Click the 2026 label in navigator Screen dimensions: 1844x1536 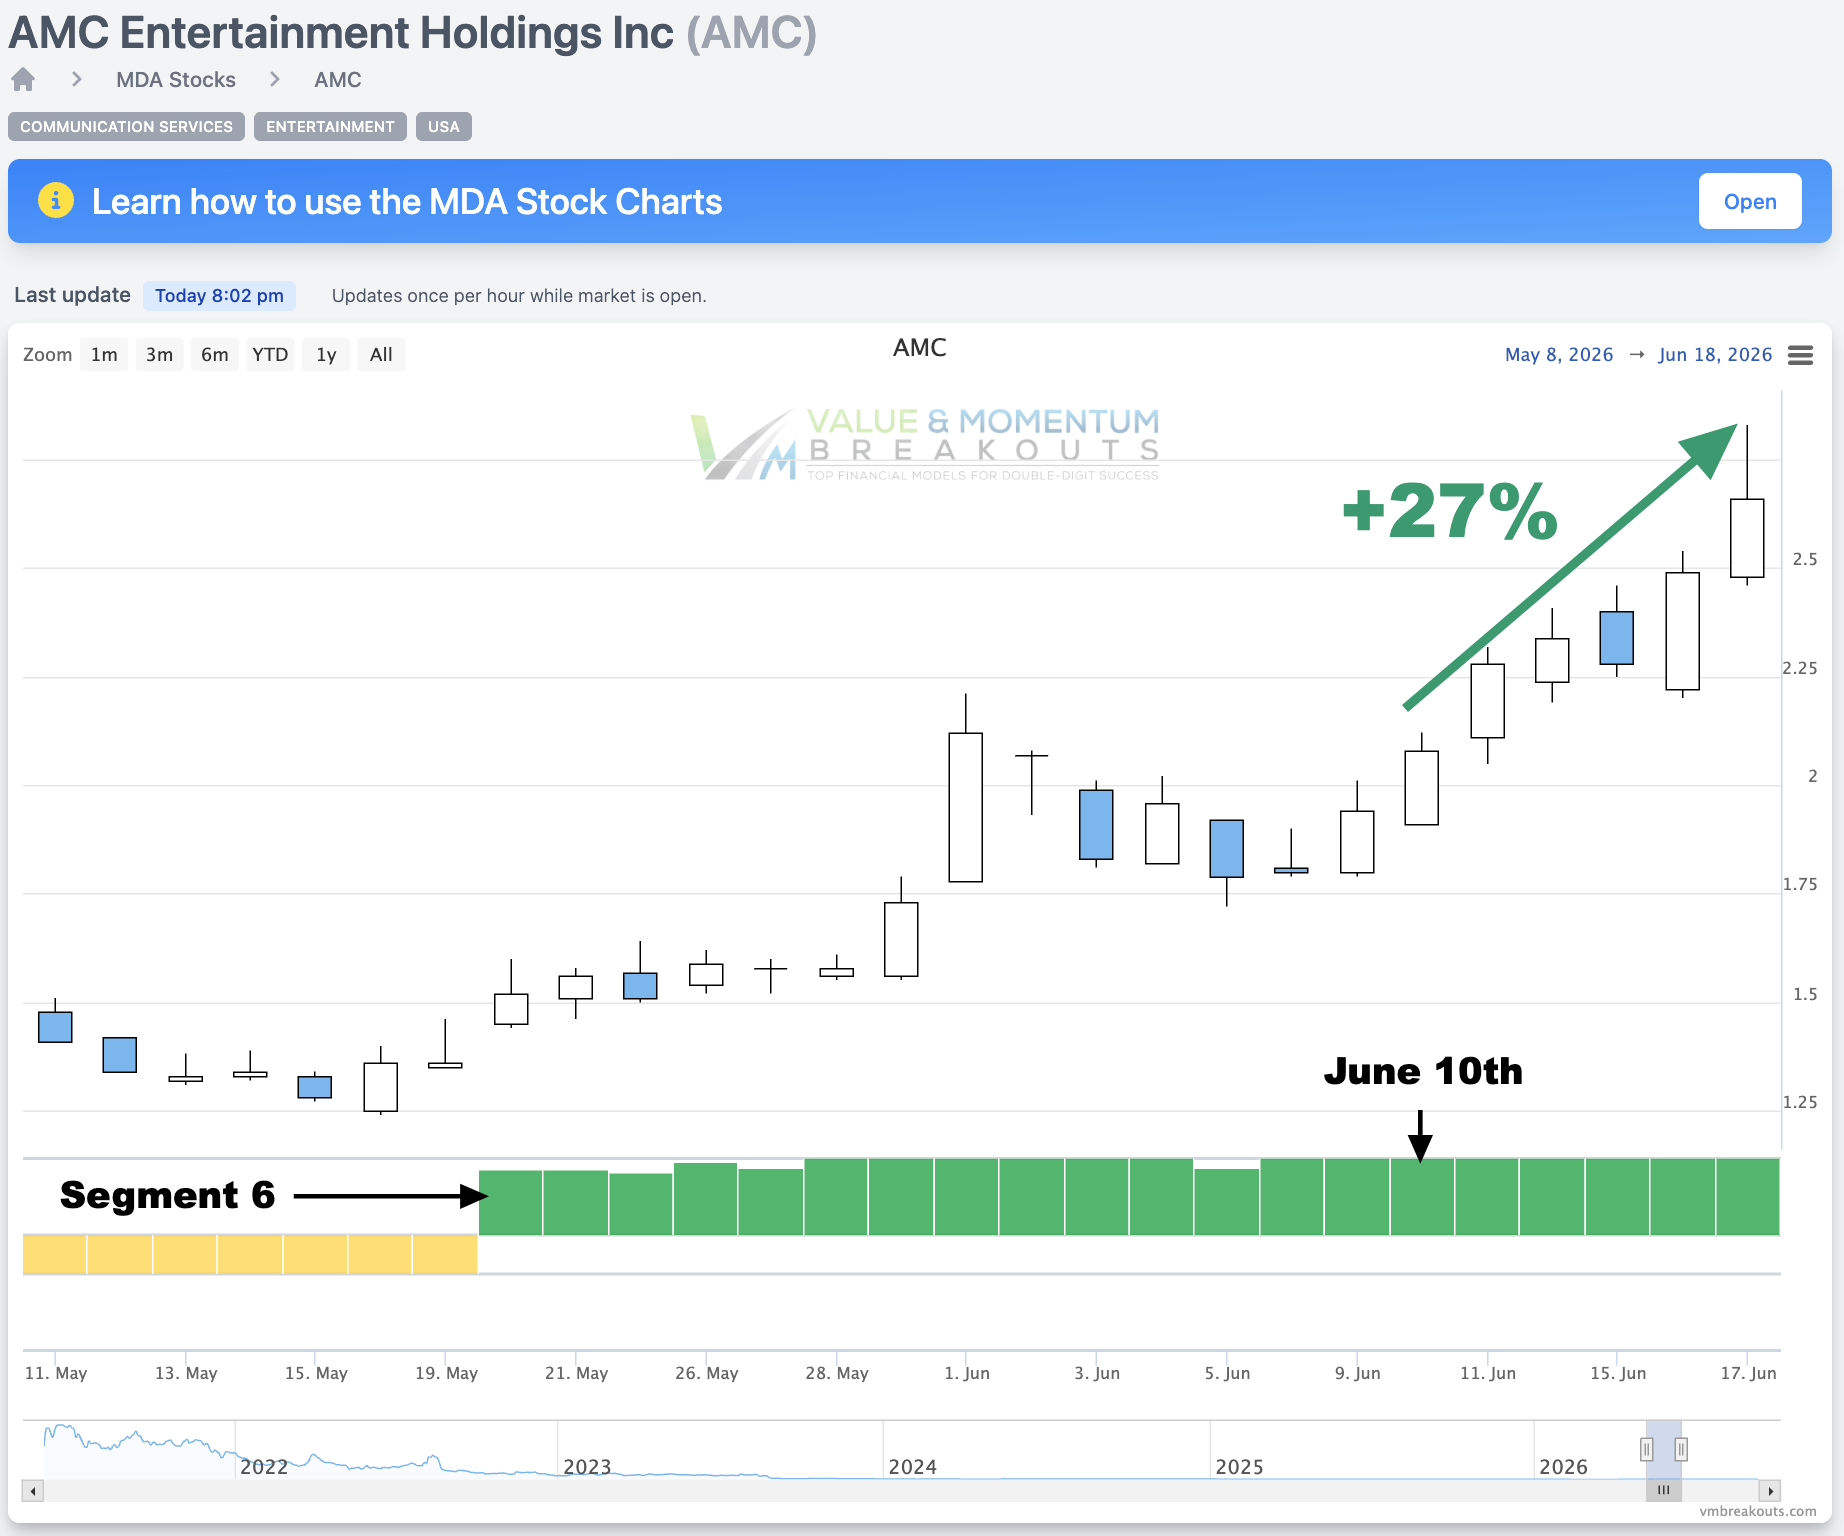[x=1563, y=1467]
